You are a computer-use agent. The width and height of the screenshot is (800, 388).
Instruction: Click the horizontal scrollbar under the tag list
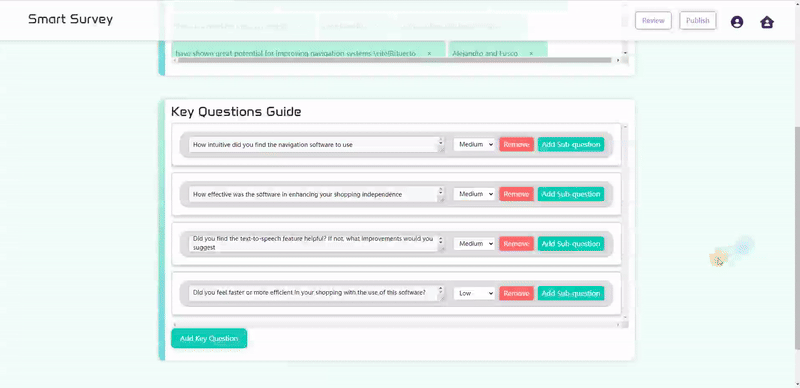click(393, 60)
